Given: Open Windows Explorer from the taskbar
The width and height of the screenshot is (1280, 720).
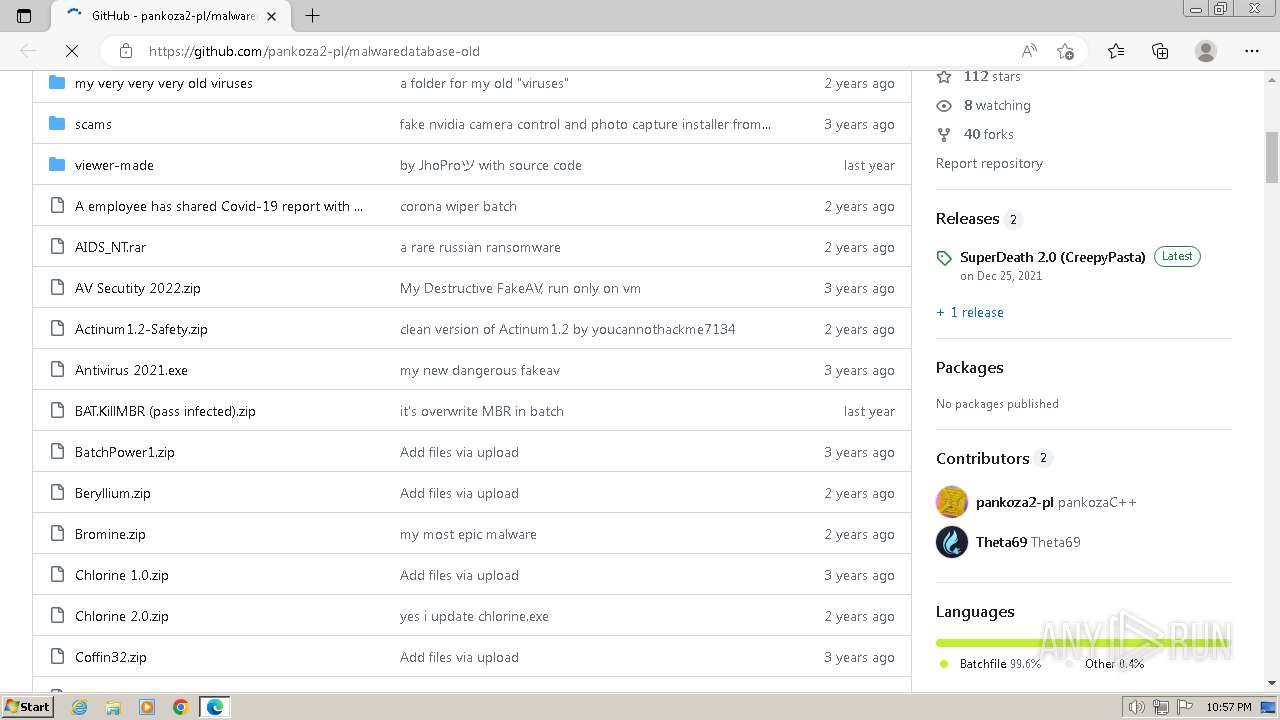Looking at the screenshot, I should (x=113, y=707).
